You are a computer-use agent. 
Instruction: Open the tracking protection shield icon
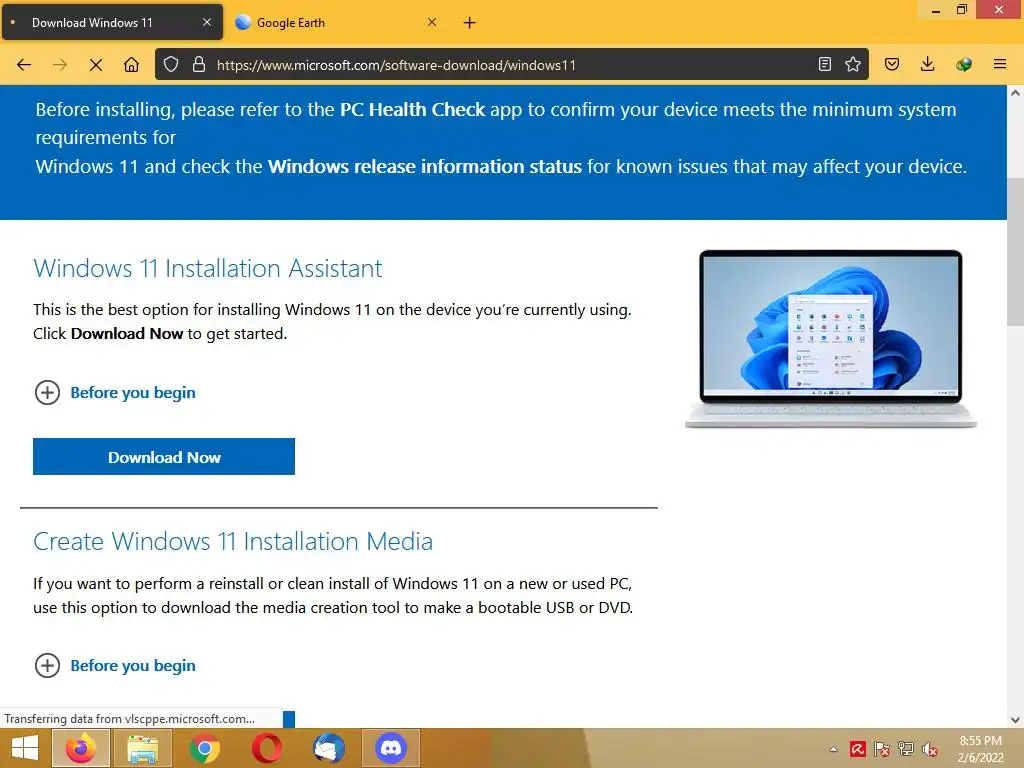coord(171,64)
